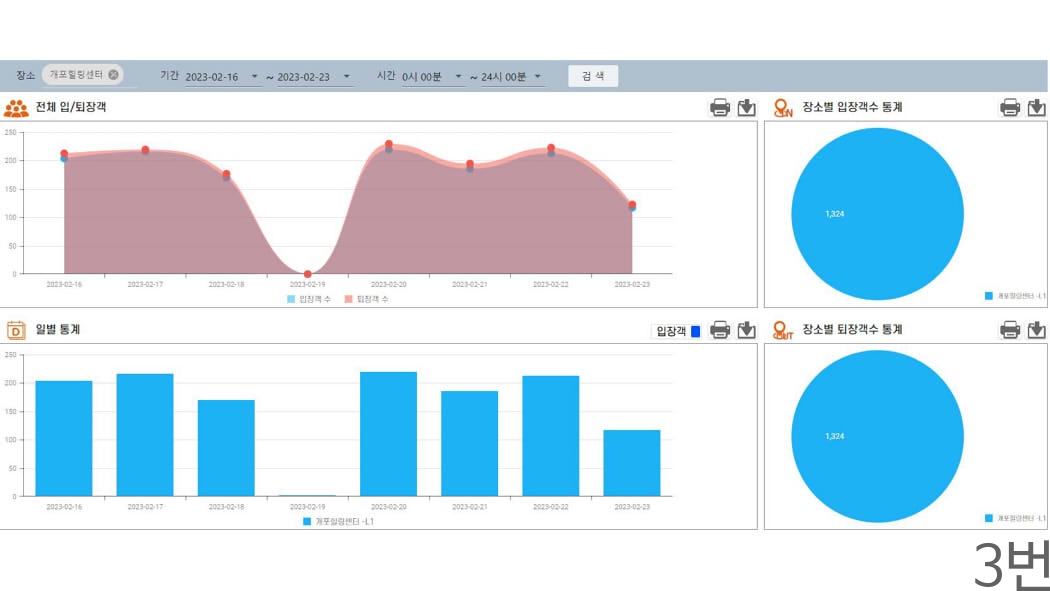Click the 2023-02-20 bar in daily chart

(388, 434)
